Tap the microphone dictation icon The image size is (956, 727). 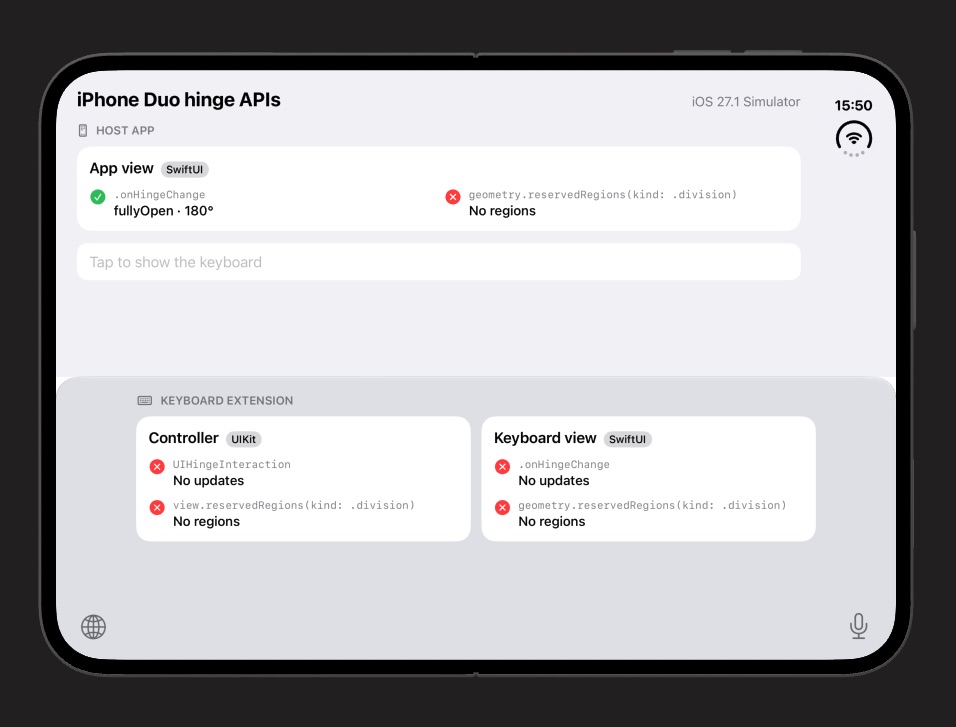[858, 626]
